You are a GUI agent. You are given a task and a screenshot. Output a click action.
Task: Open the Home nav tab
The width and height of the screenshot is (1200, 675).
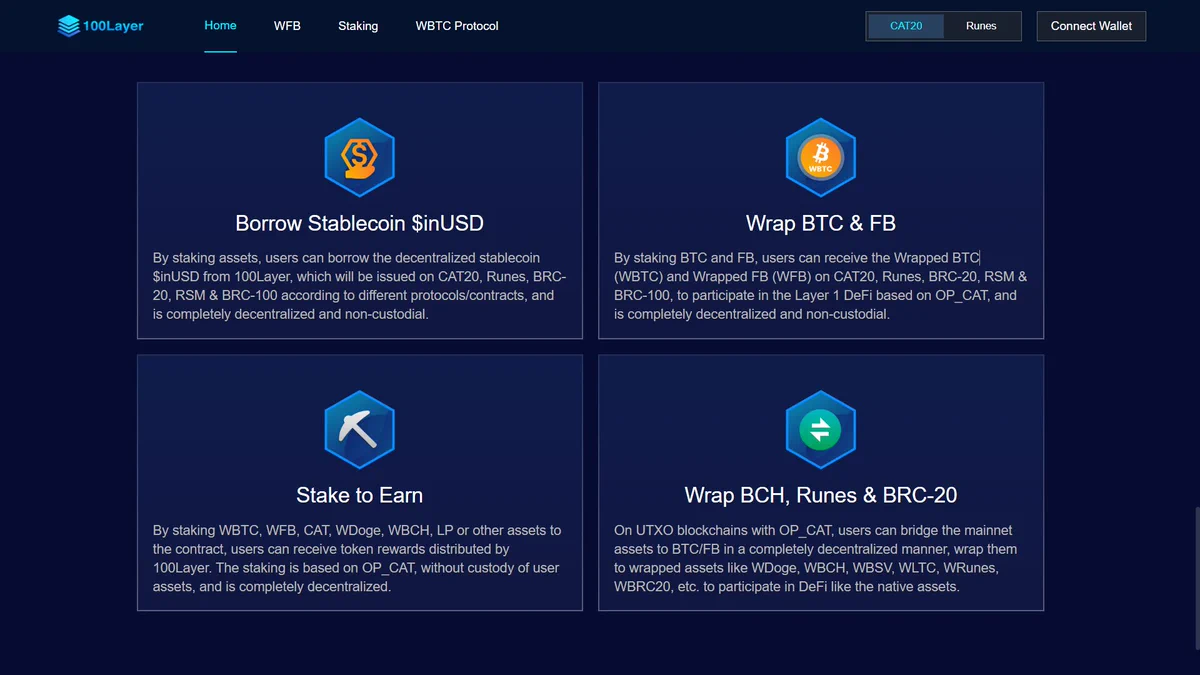coord(220,25)
